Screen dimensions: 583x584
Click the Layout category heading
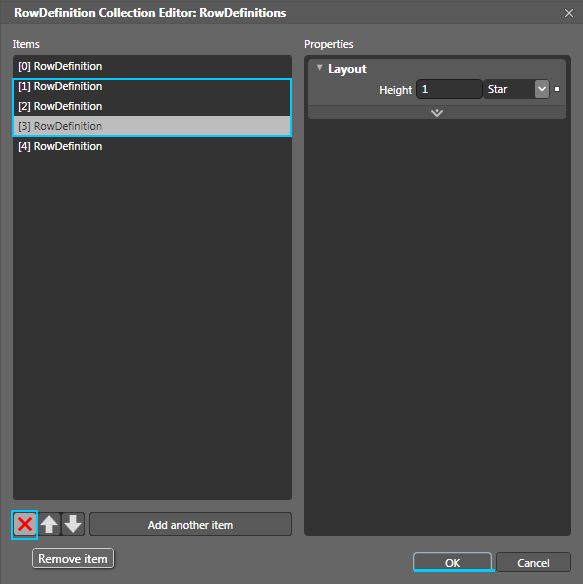pos(347,69)
